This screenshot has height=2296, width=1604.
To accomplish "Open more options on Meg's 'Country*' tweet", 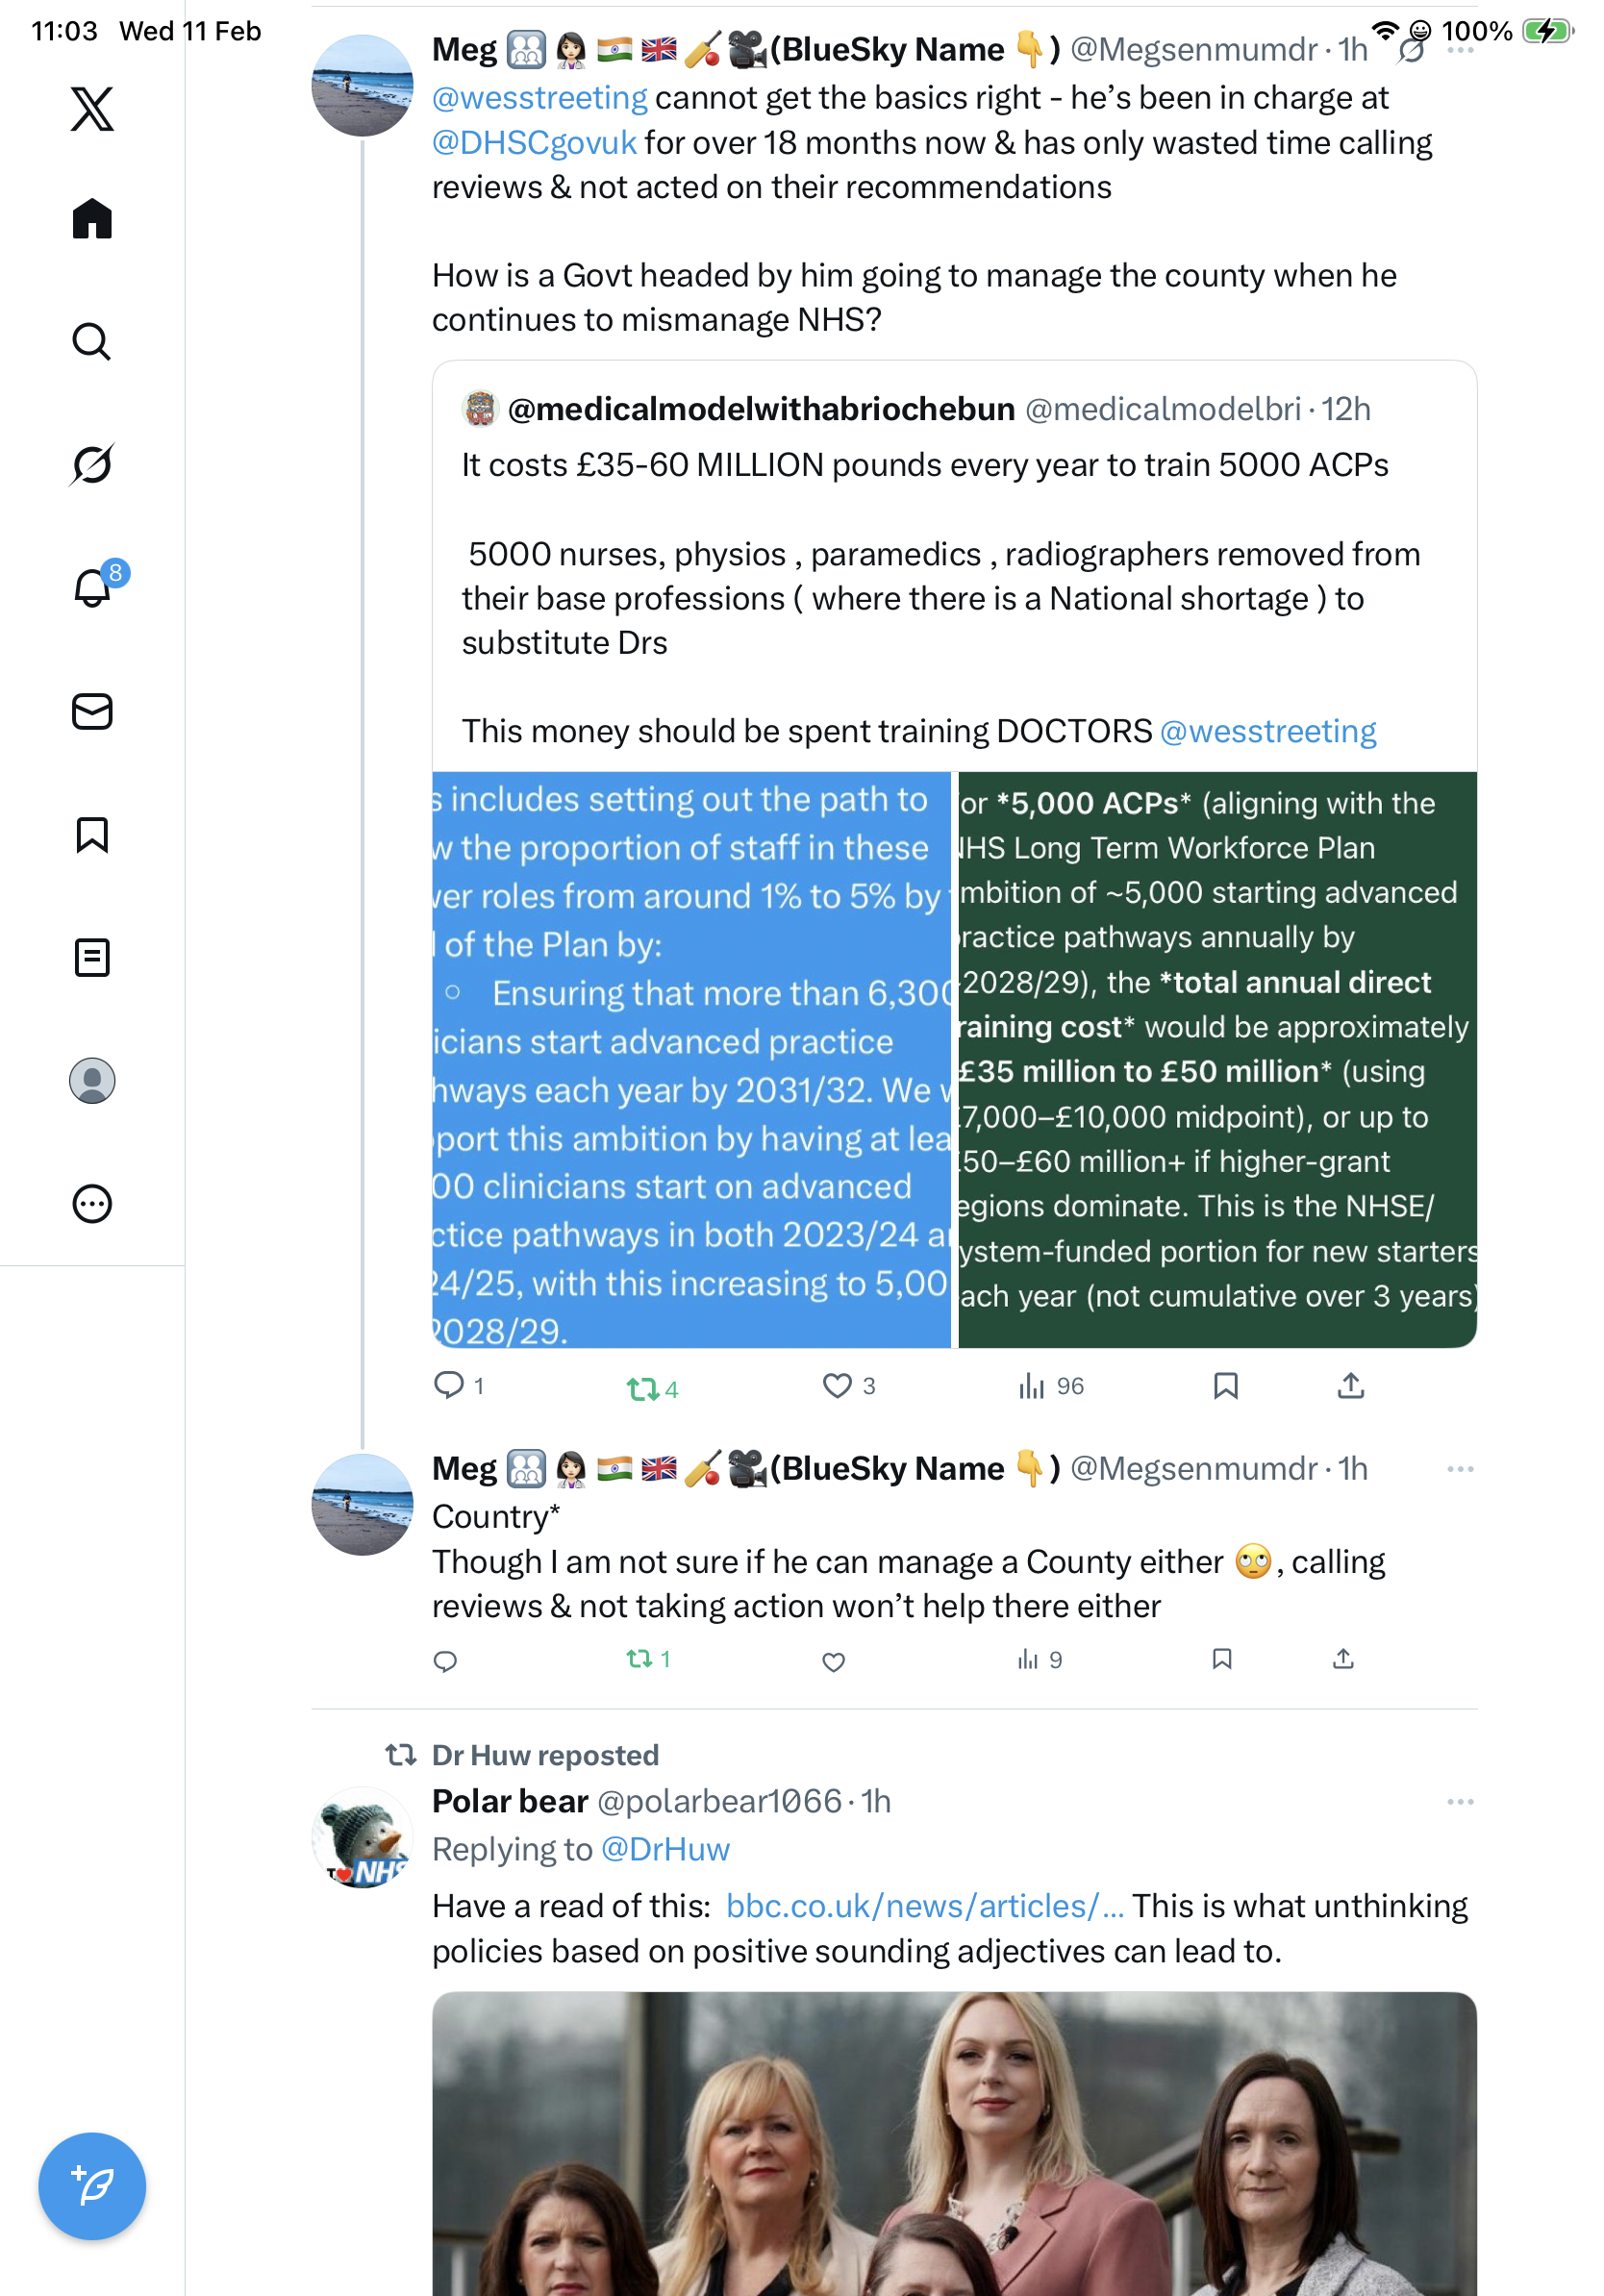I will pyautogui.click(x=1460, y=1468).
